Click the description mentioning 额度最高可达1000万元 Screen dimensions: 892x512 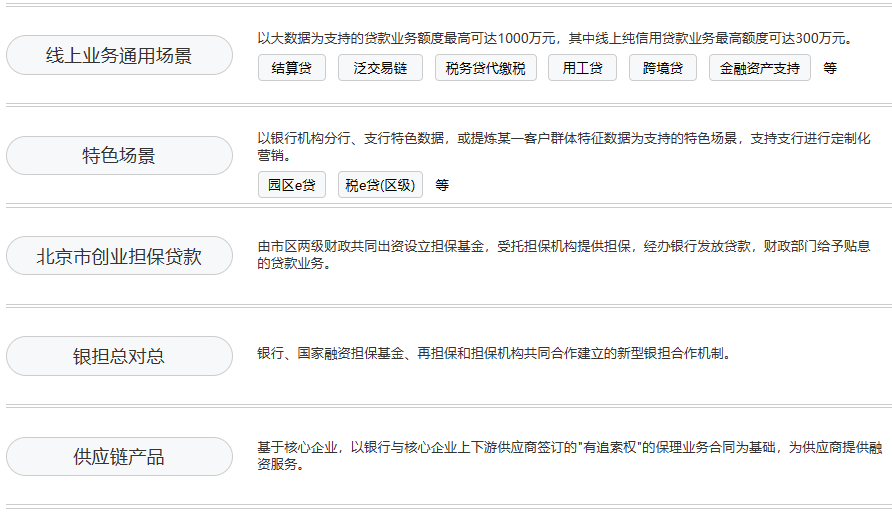(555, 38)
